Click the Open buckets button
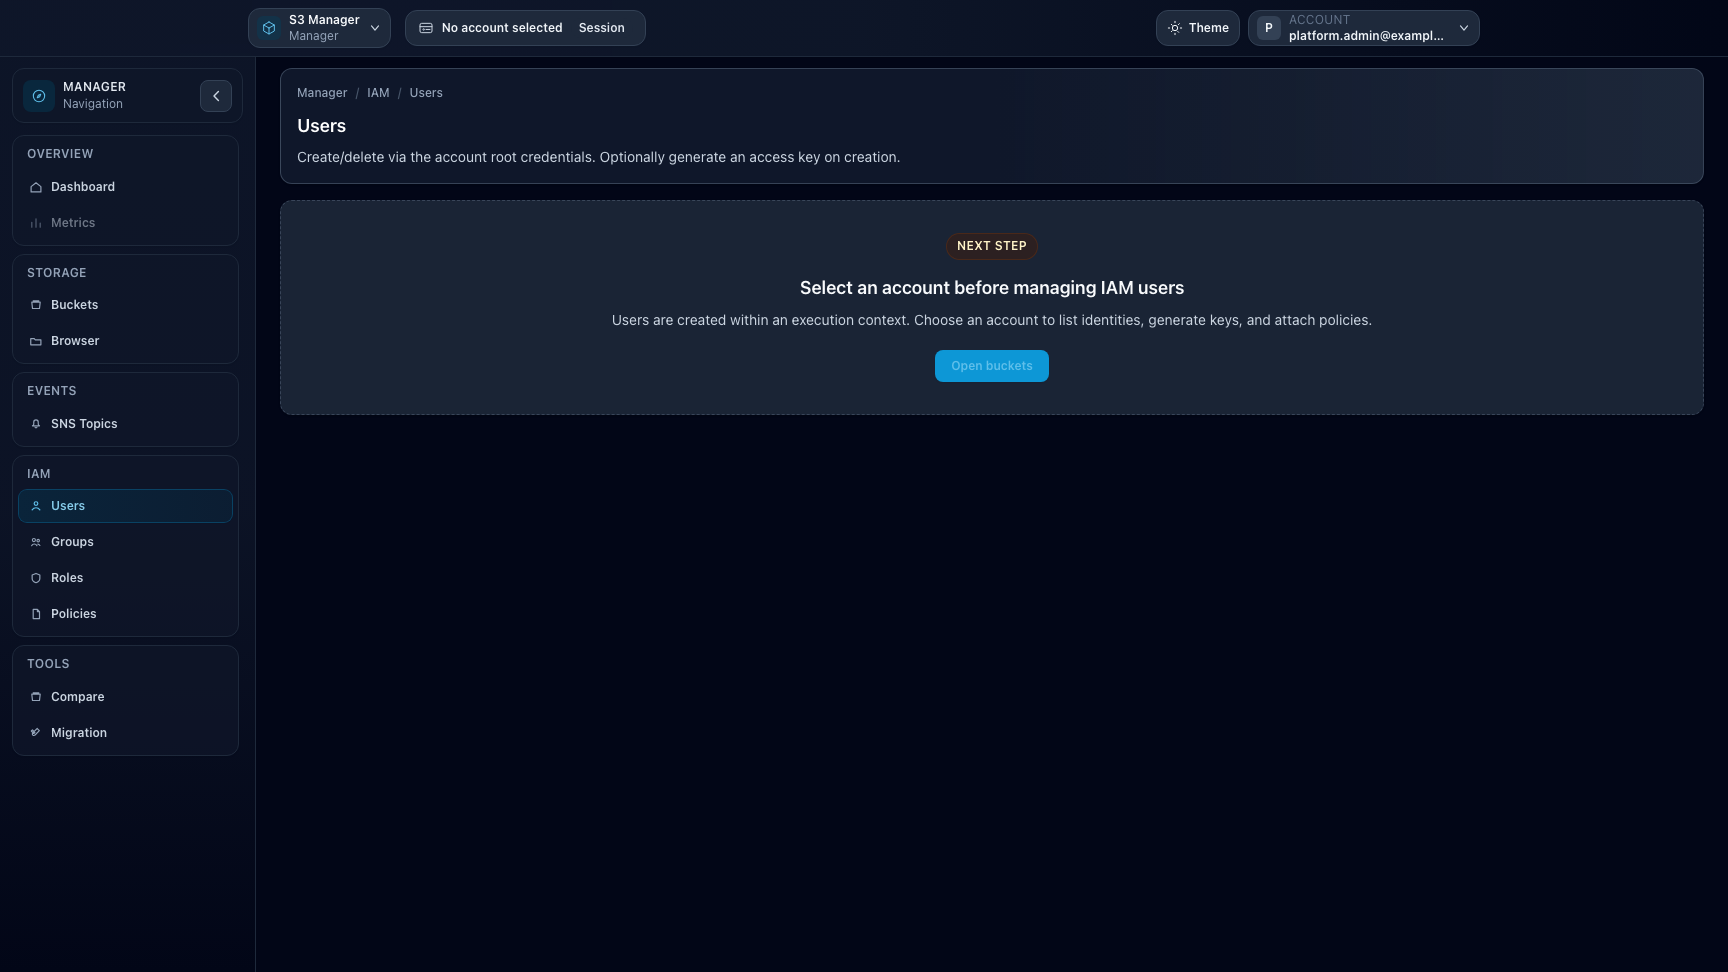Screen dimensions: 1728x972 (991, 366)
